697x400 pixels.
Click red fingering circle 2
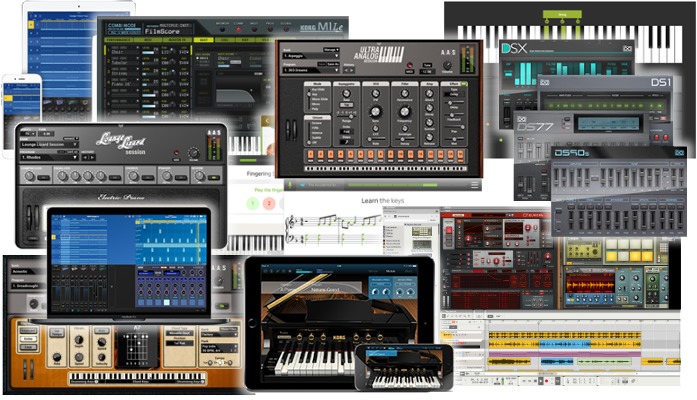click(268, 204)
